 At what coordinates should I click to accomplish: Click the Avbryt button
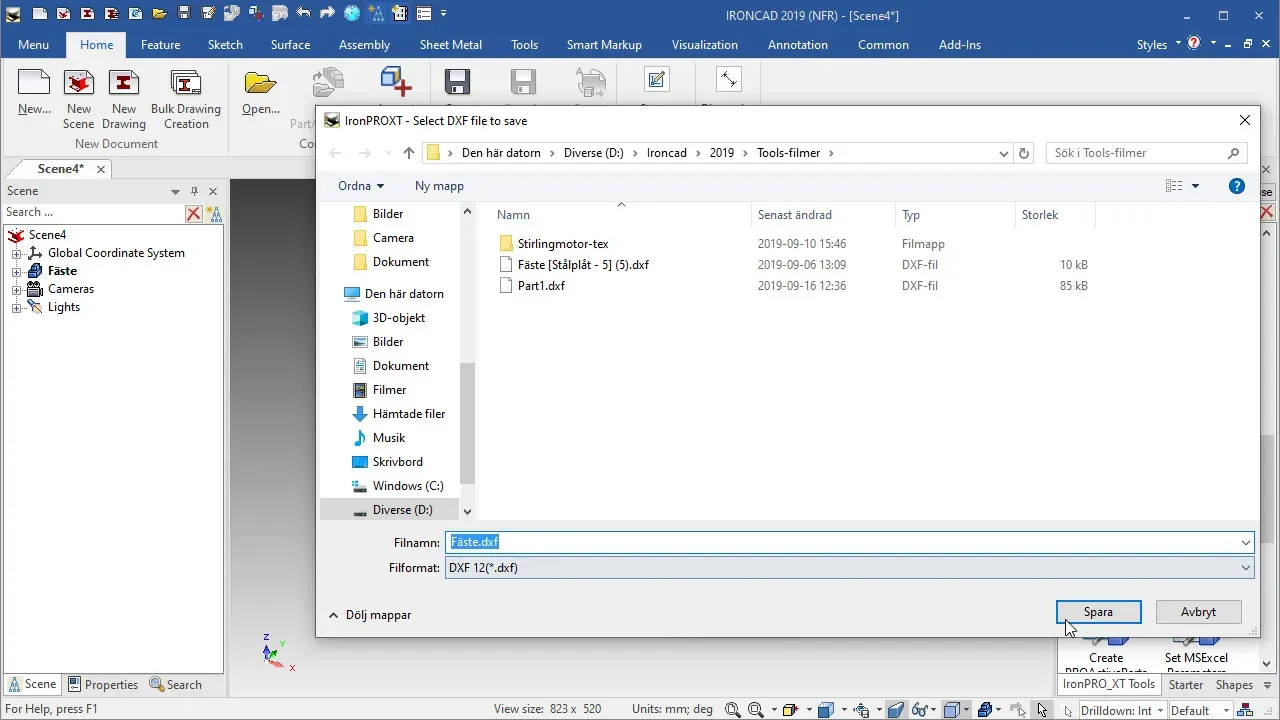click(x=1198, y=612)
